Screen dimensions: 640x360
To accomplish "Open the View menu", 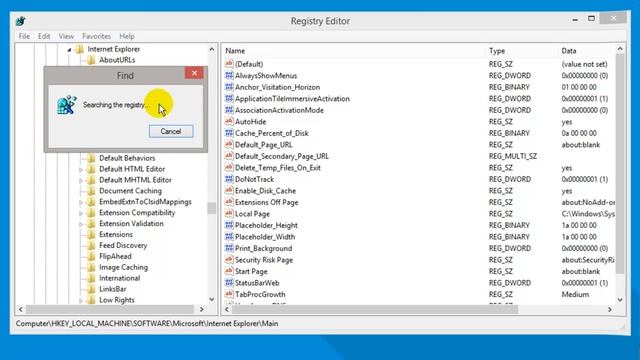I will click(66, 36).
